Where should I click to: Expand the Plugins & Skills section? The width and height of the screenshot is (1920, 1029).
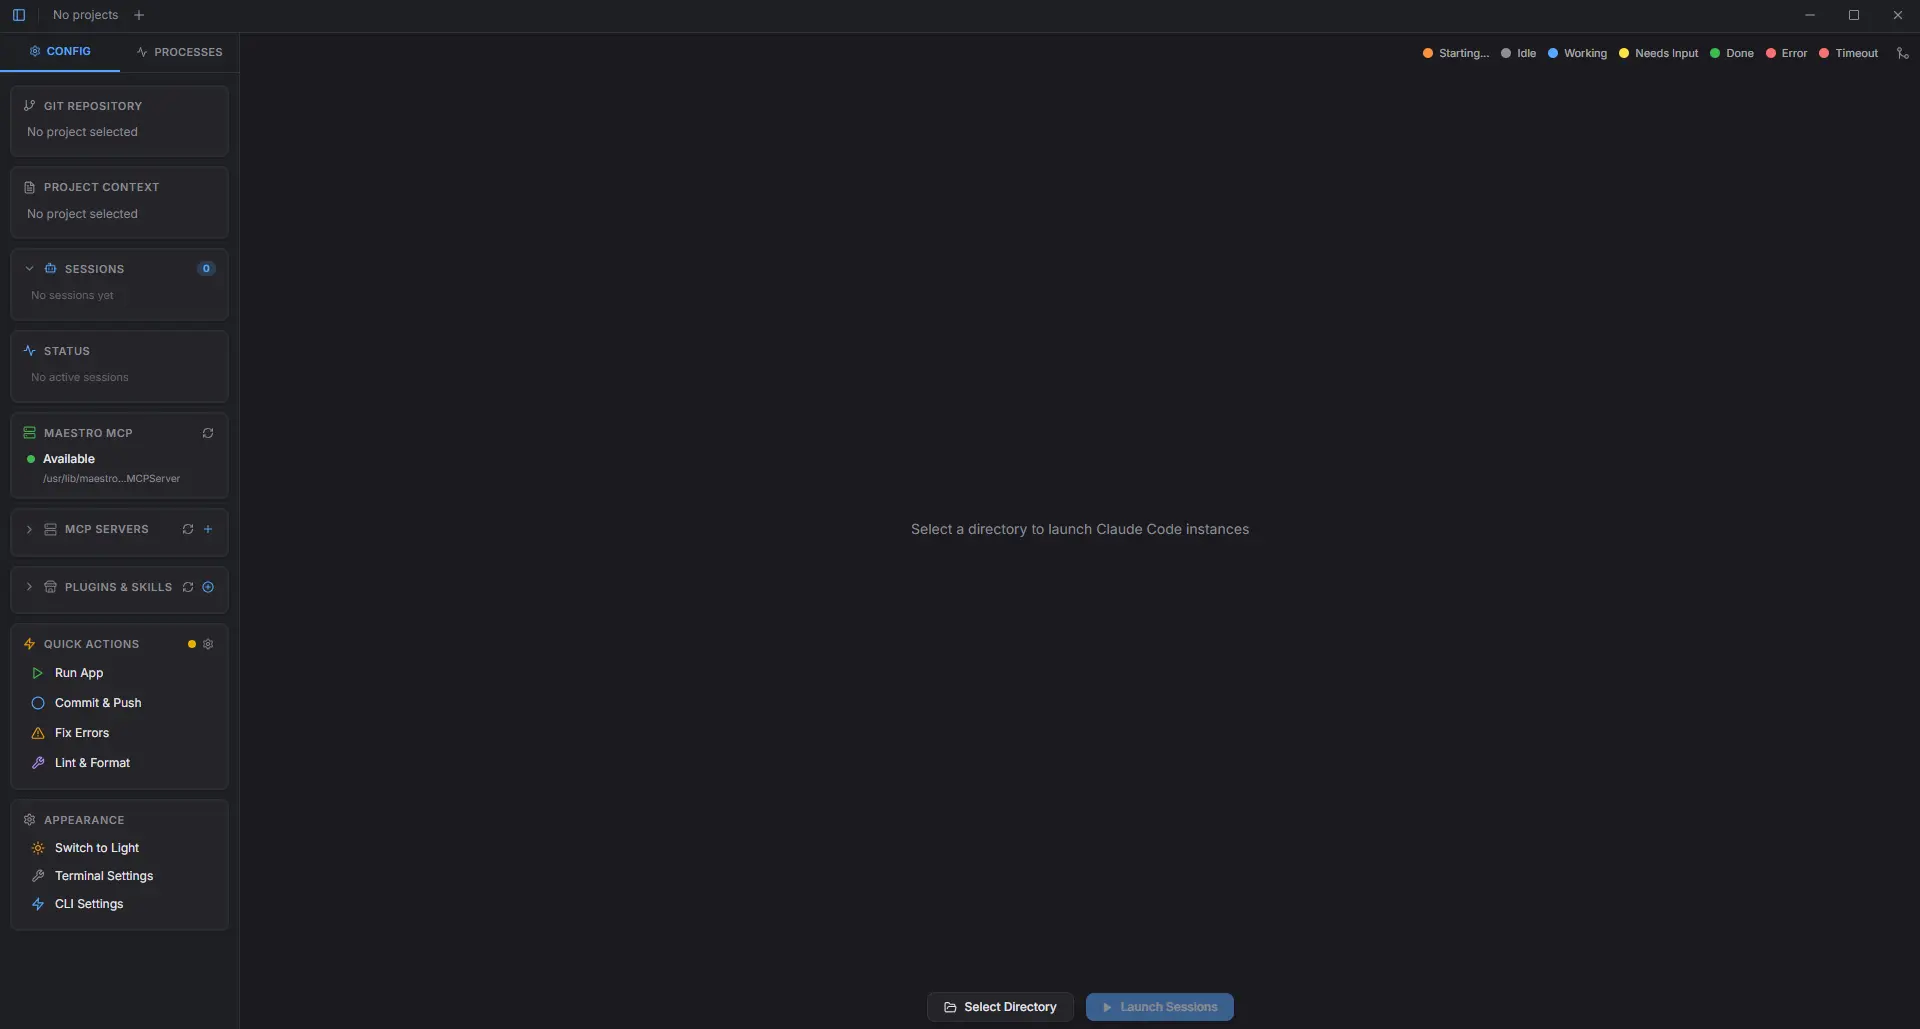pos(29,587)
